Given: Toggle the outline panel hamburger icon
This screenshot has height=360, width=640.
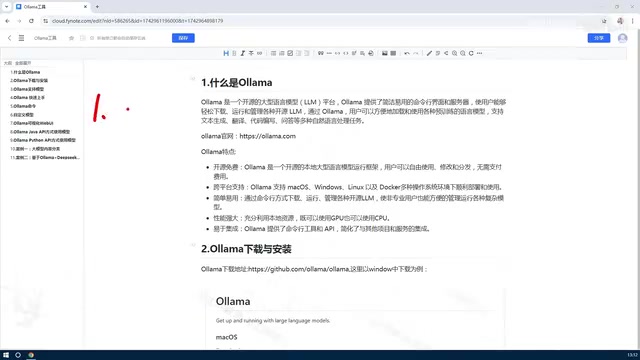Looking at the screenshot, I should 21,38.
